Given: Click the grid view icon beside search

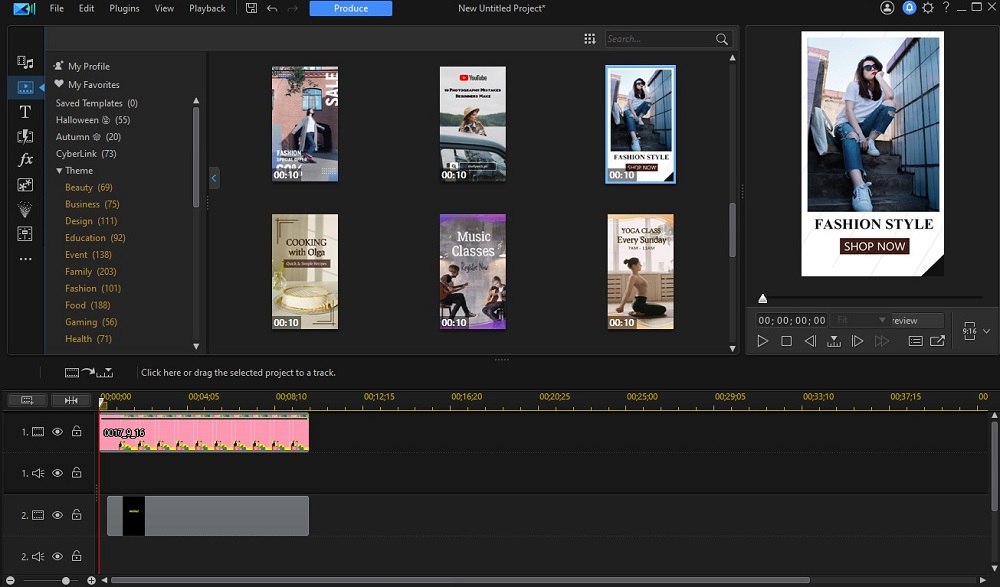Looking at the screenshot, I should [590, 38].
